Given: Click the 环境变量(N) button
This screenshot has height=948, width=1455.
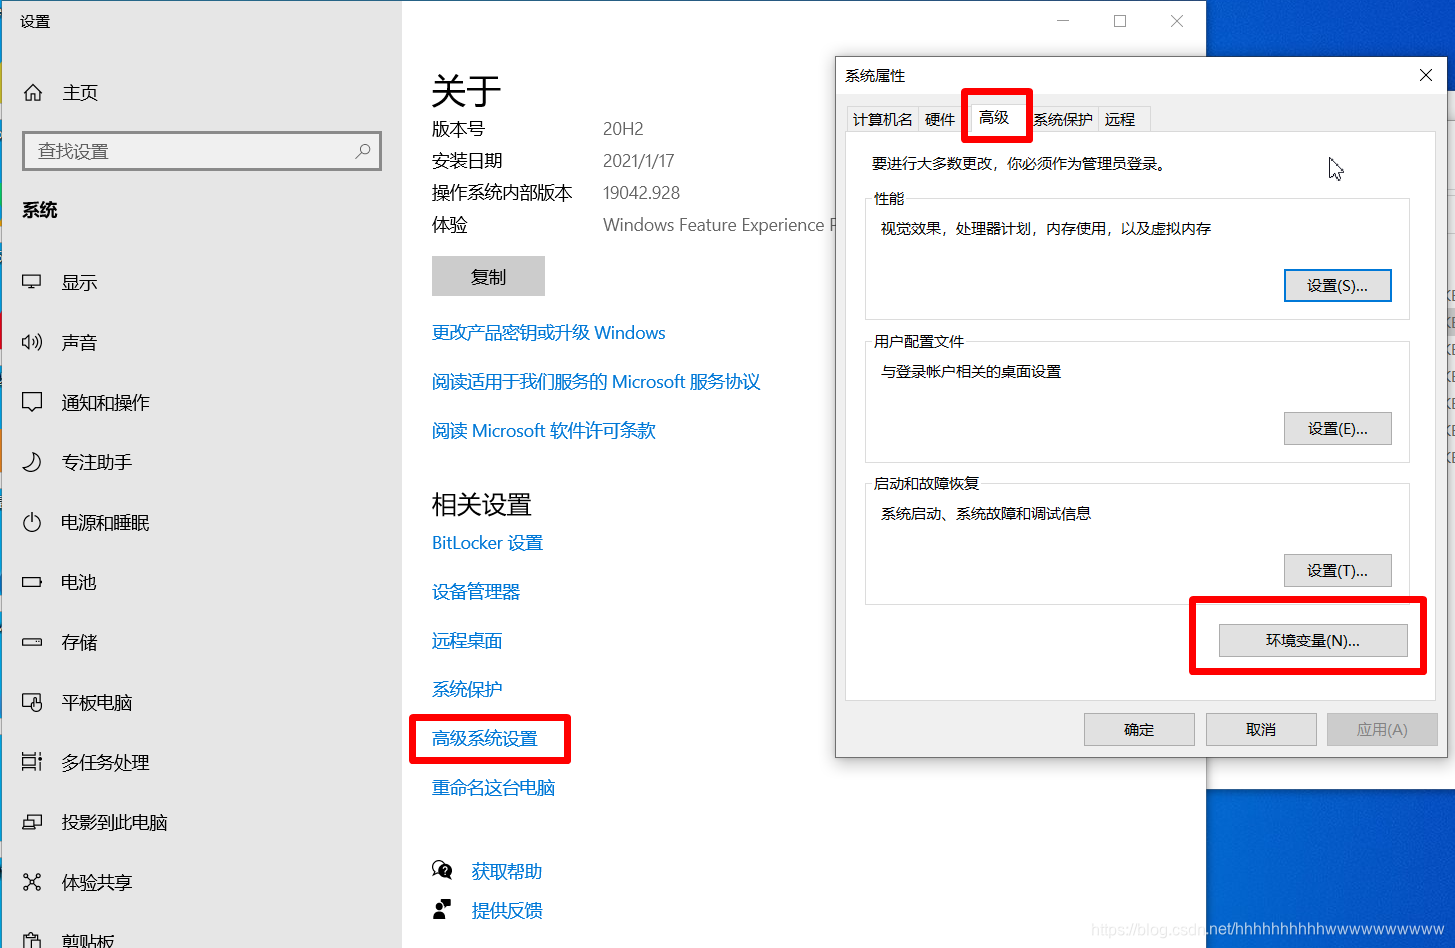Looking at the screenshot, I should click(1314, 640).
